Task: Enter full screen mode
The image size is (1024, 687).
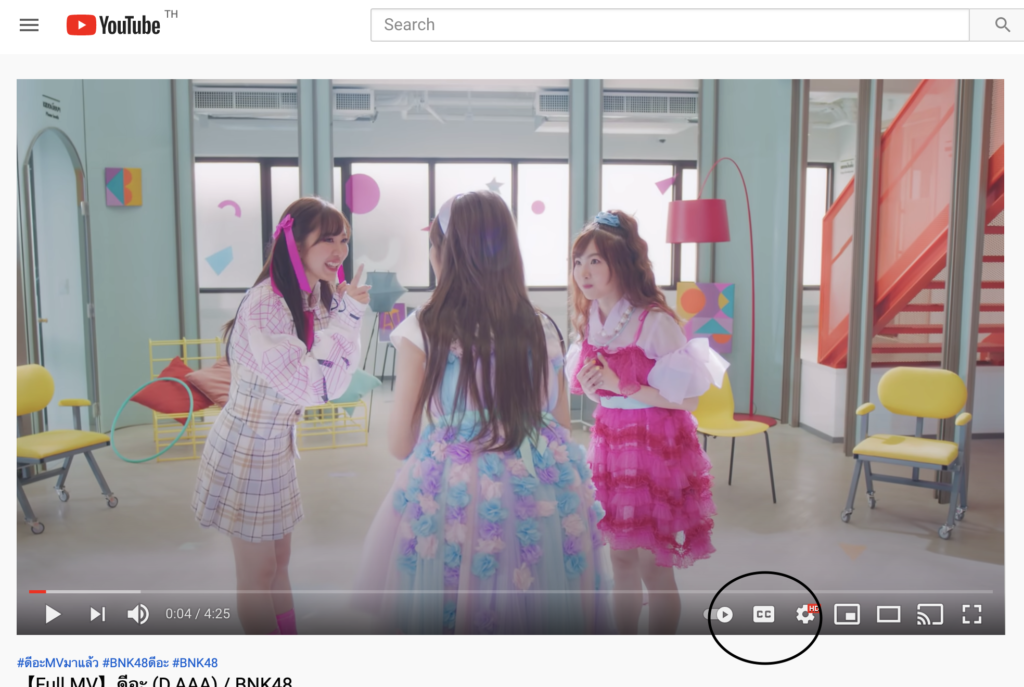Action: [971, 614]
